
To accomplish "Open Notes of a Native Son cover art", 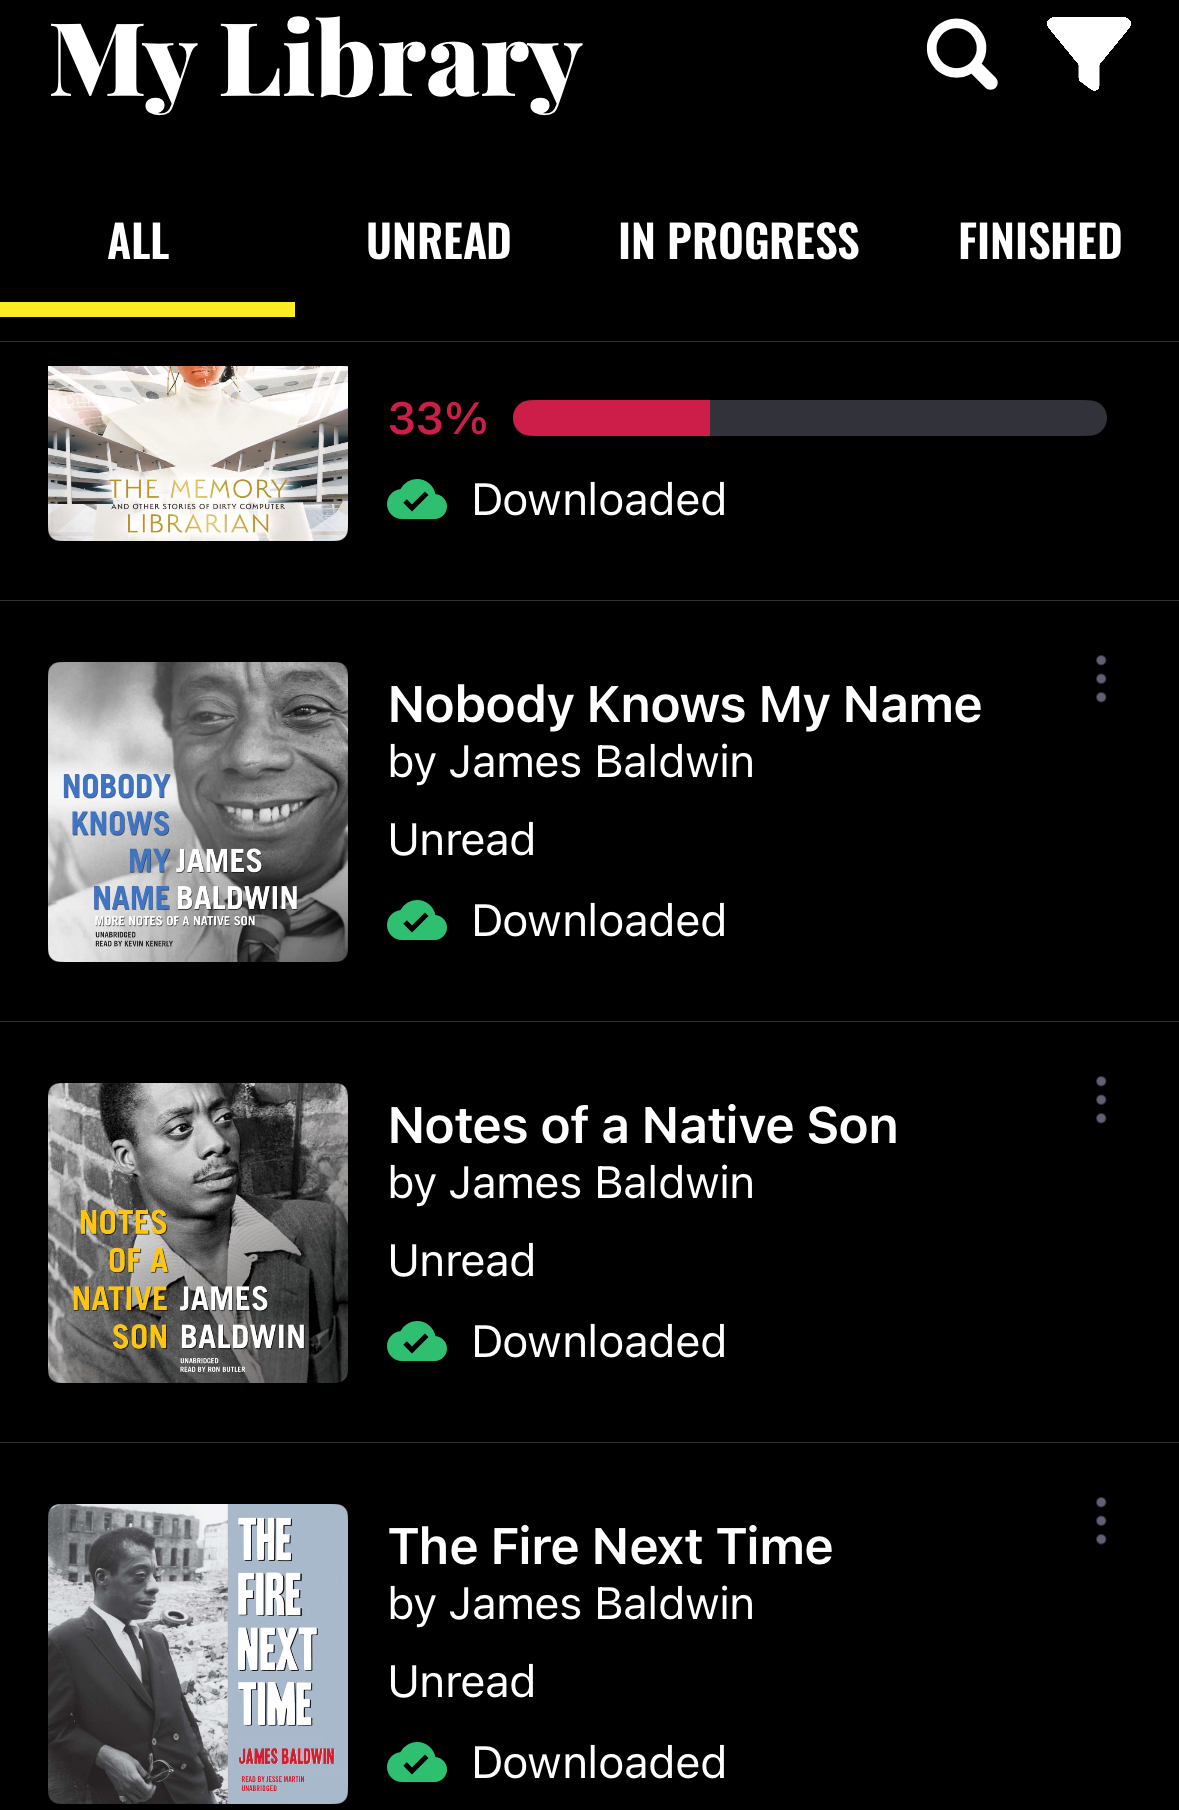I will coord(198,1233).
